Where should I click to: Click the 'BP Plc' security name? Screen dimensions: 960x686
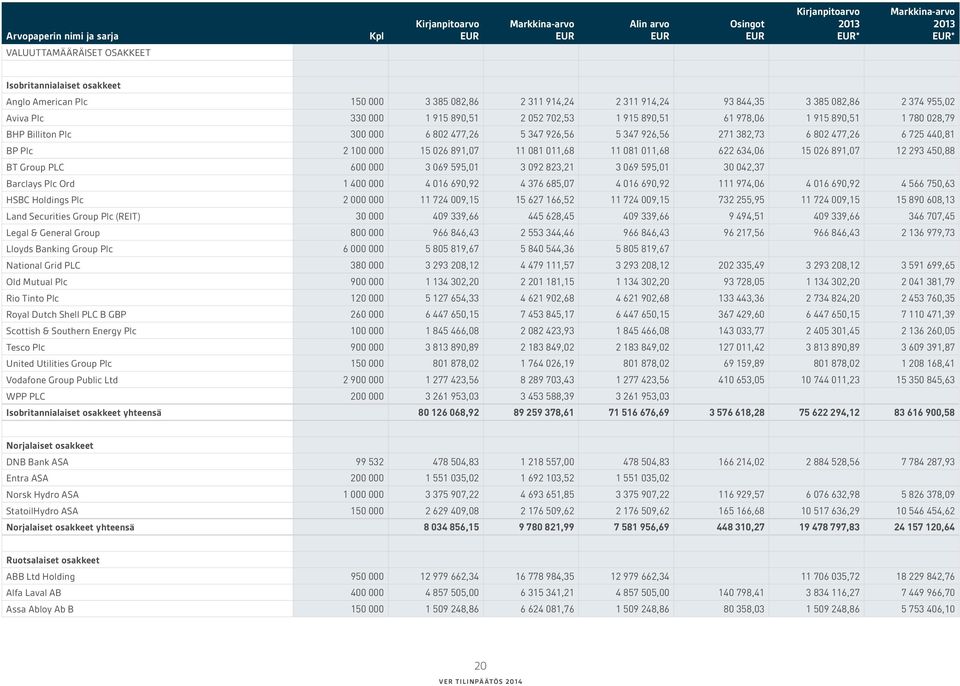pyautogui.click(x=20, y=151)
